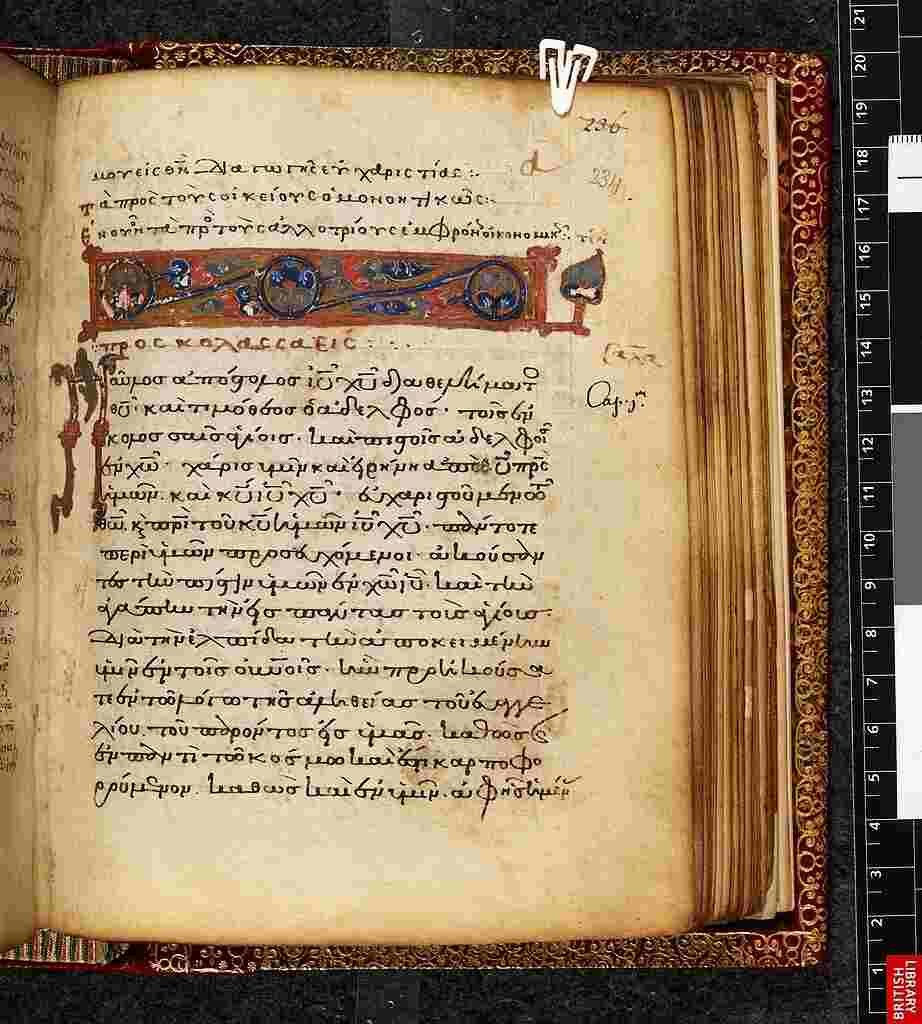Screen dimensions: 922x1024
Task: Click ruler marking 18
Action: point(862,159)
